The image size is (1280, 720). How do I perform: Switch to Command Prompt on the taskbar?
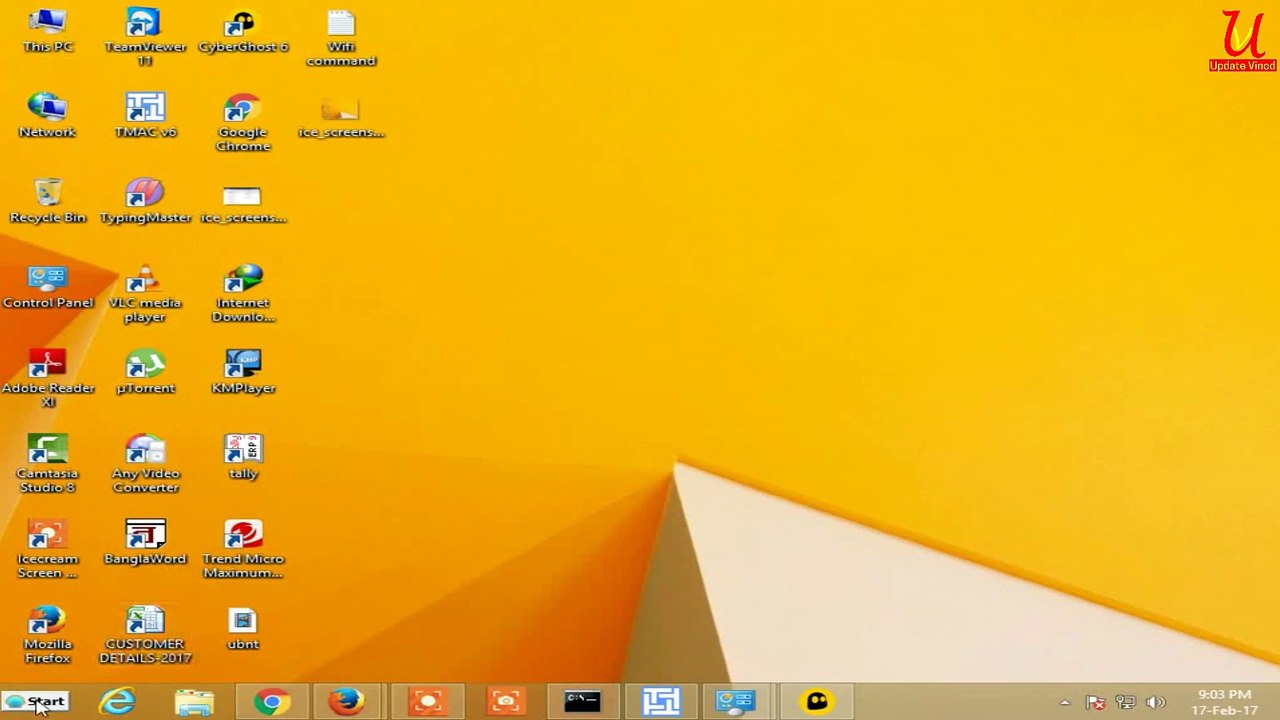point(582,702)
